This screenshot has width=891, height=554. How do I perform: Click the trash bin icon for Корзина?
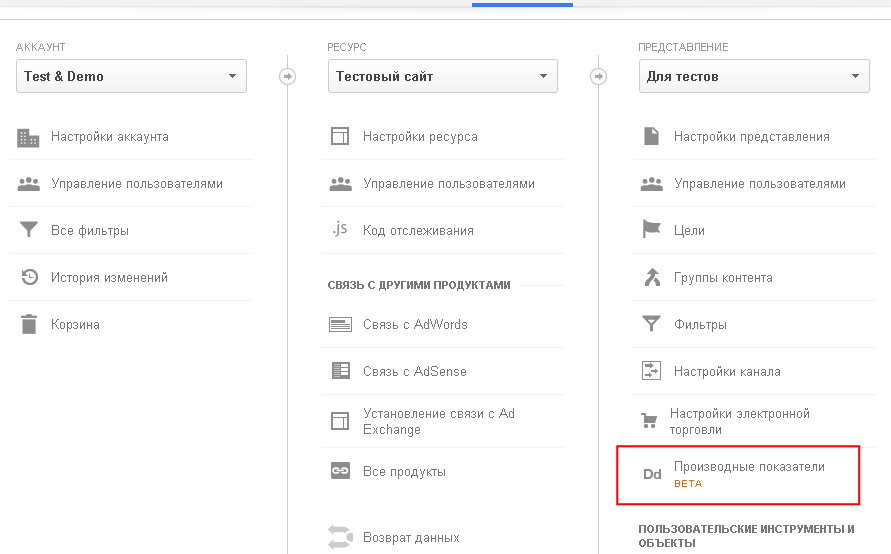pos(29,325)
